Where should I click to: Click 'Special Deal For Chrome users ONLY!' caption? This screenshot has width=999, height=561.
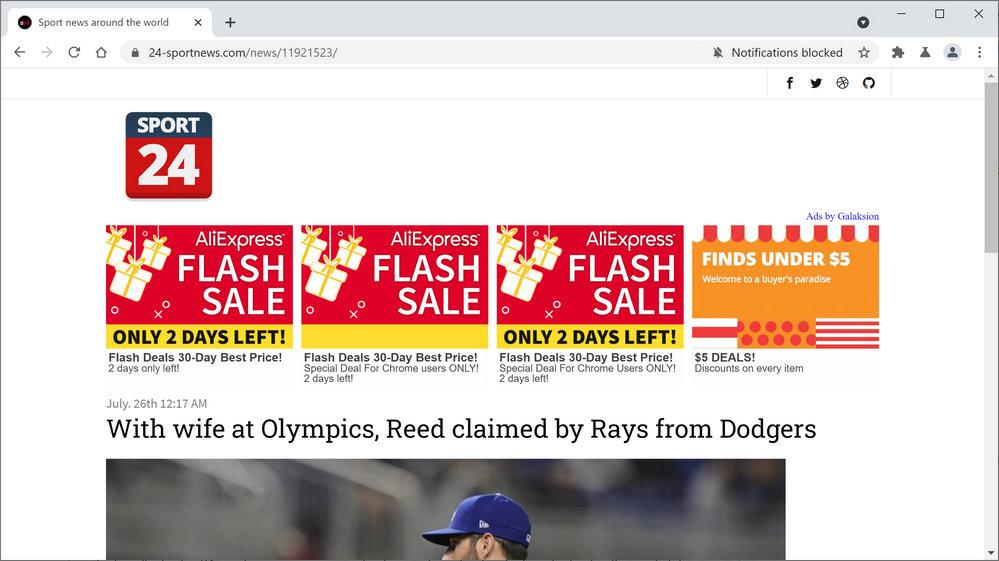tap(391, 368)
